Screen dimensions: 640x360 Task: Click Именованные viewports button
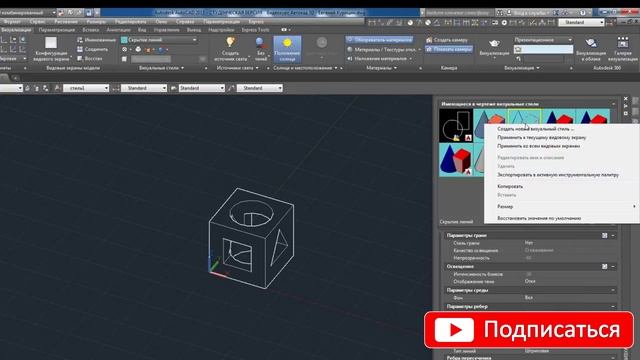click(x=96, y=40)
